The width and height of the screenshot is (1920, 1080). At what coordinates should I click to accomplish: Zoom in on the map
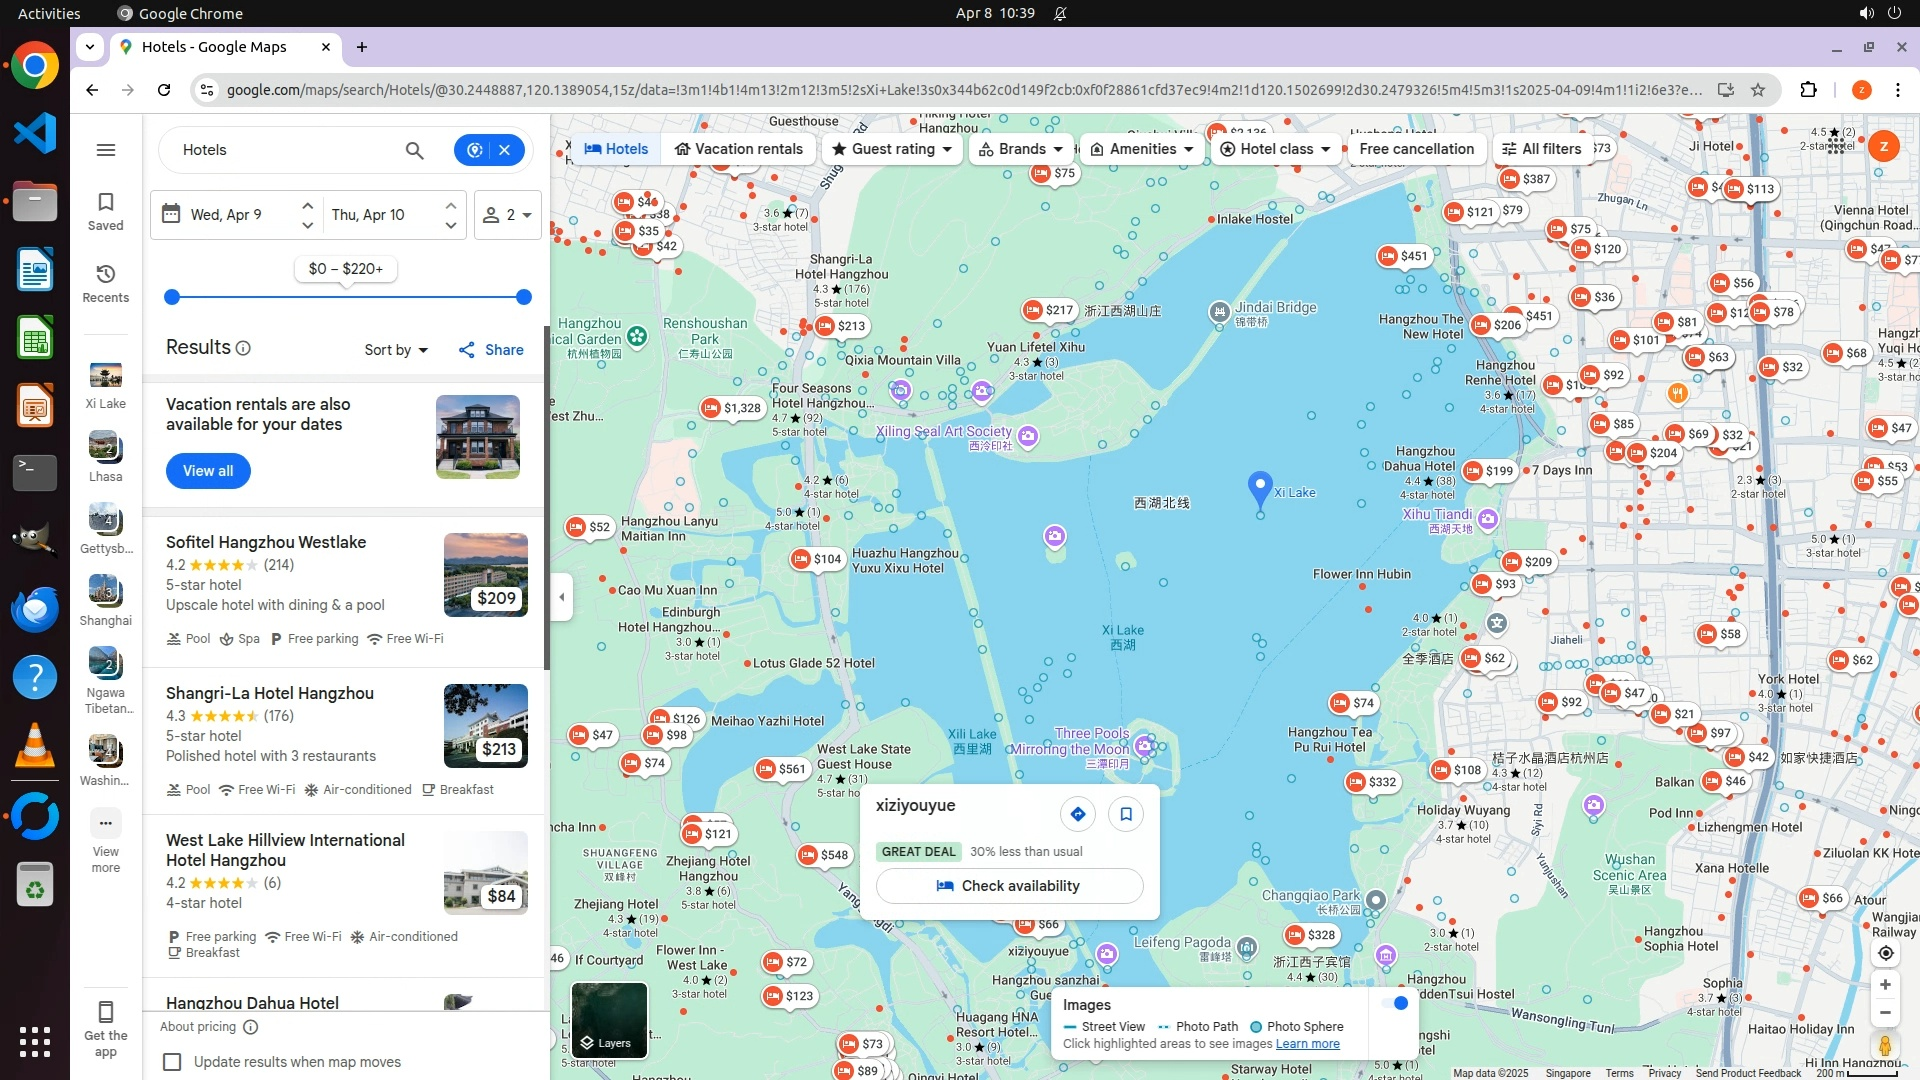1885,985
